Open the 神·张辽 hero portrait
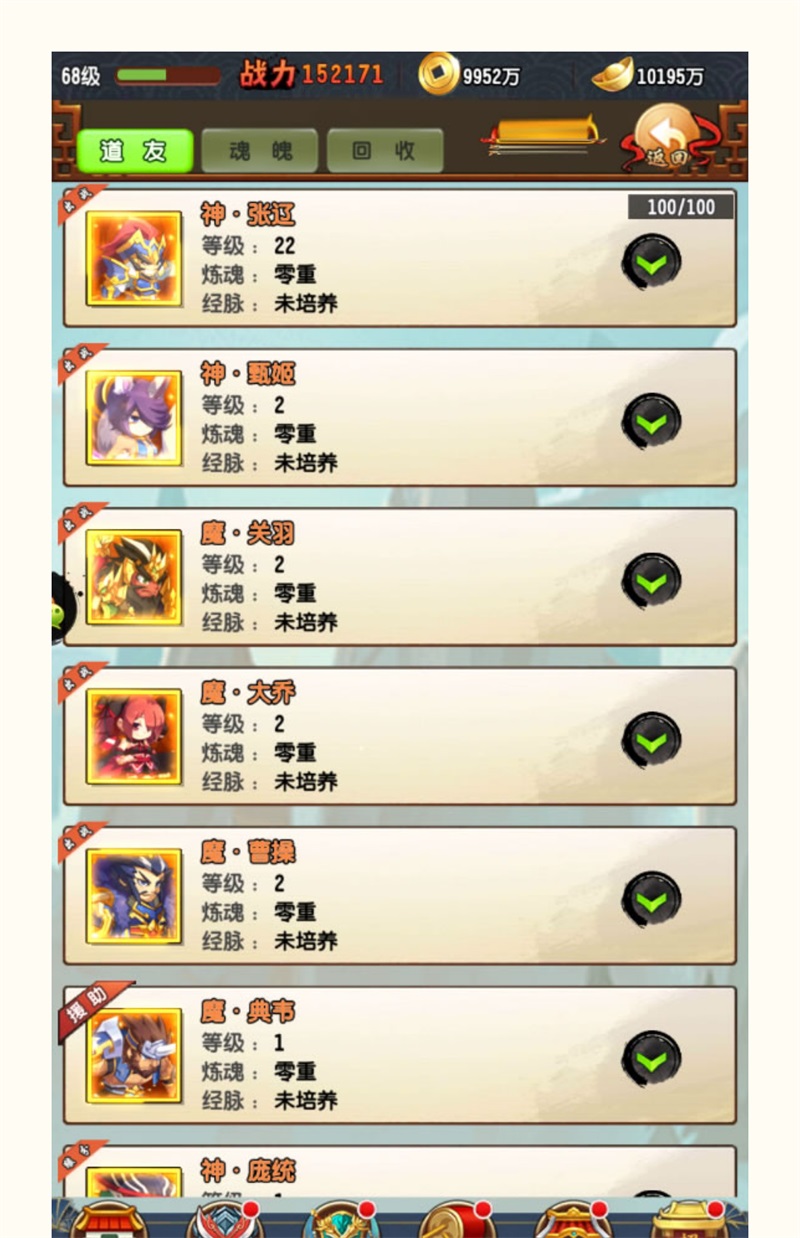The image size is (800, 1238). click(x=134, y=258)
